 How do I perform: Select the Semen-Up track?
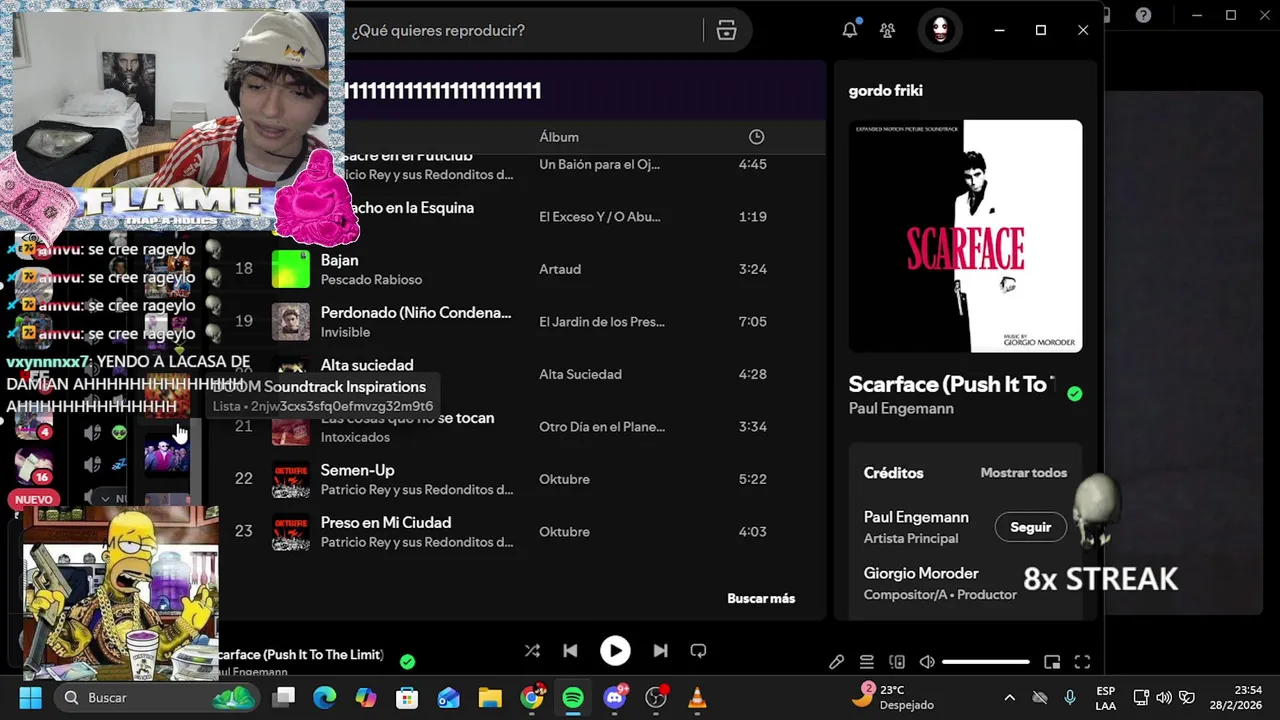click(x=358, y=470)
